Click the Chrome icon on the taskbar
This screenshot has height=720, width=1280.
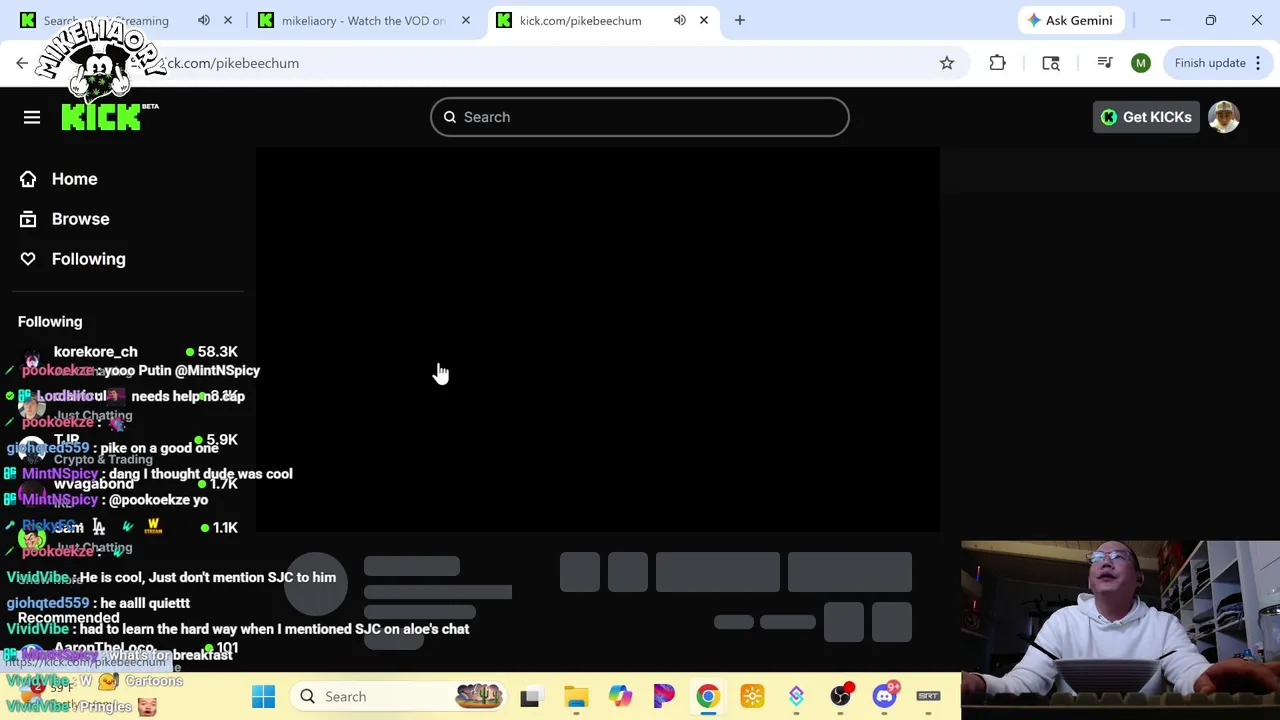click(708, 696)
